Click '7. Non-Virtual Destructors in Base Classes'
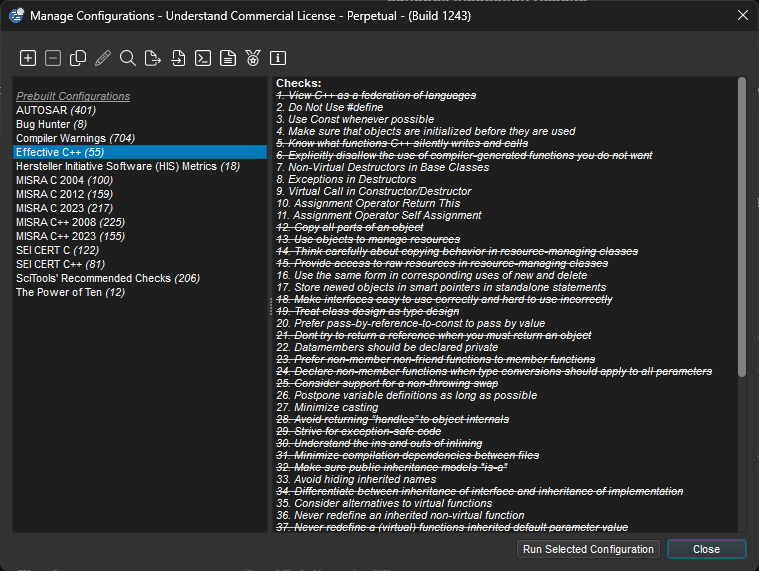The width and height of the screenshot is (759, 571). pyautogui.click(x=382, y=167)
